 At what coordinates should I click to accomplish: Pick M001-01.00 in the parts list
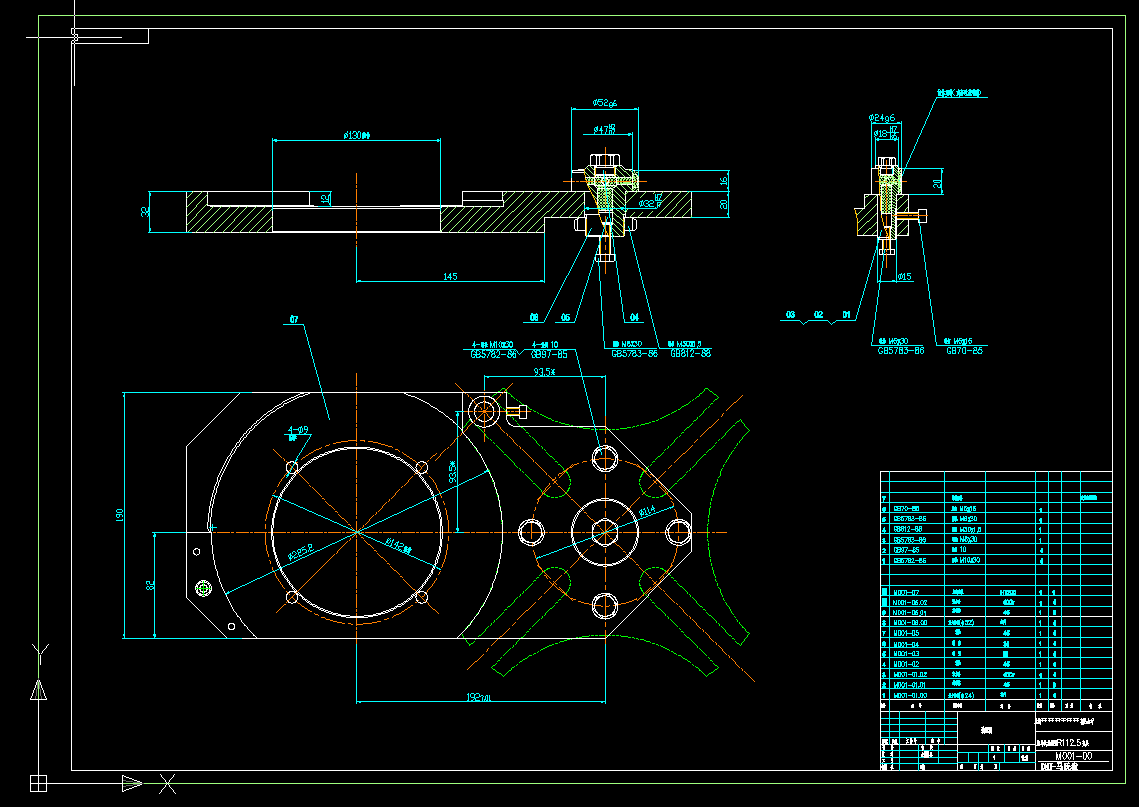pyautogui.click(x=909, y=695)
